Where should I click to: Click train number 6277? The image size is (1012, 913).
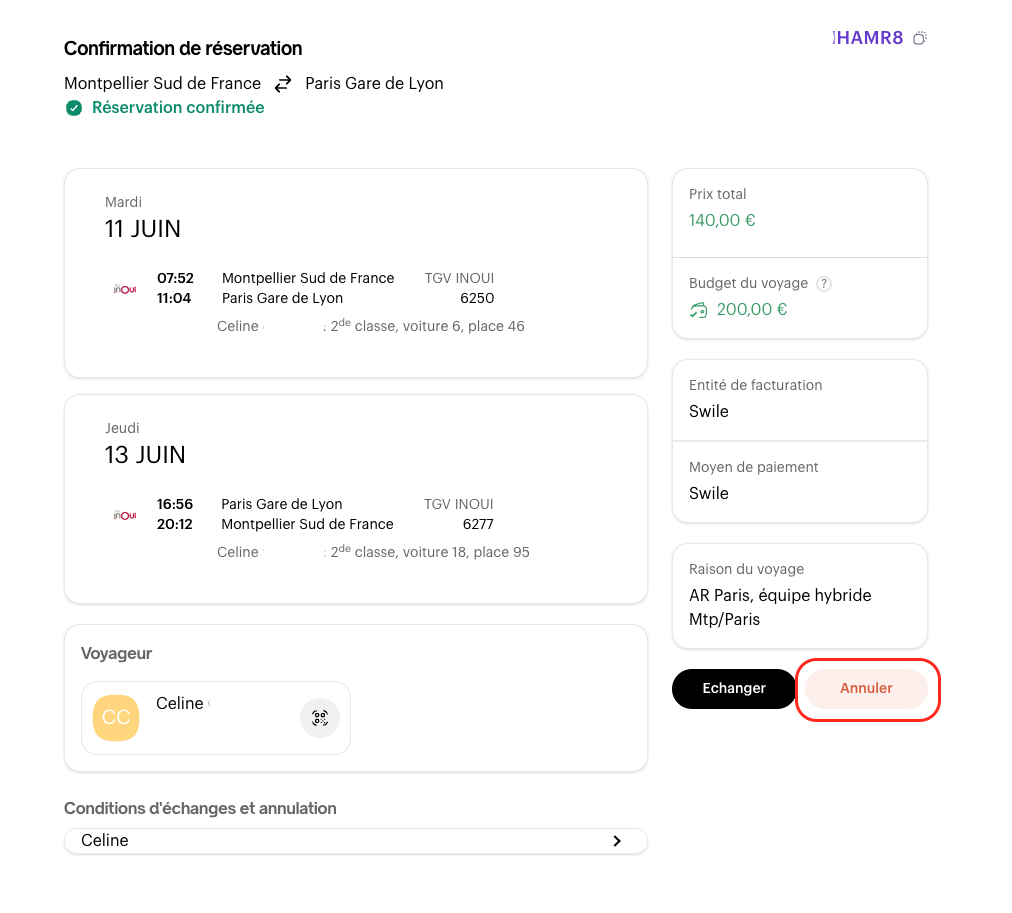point(477,524)
